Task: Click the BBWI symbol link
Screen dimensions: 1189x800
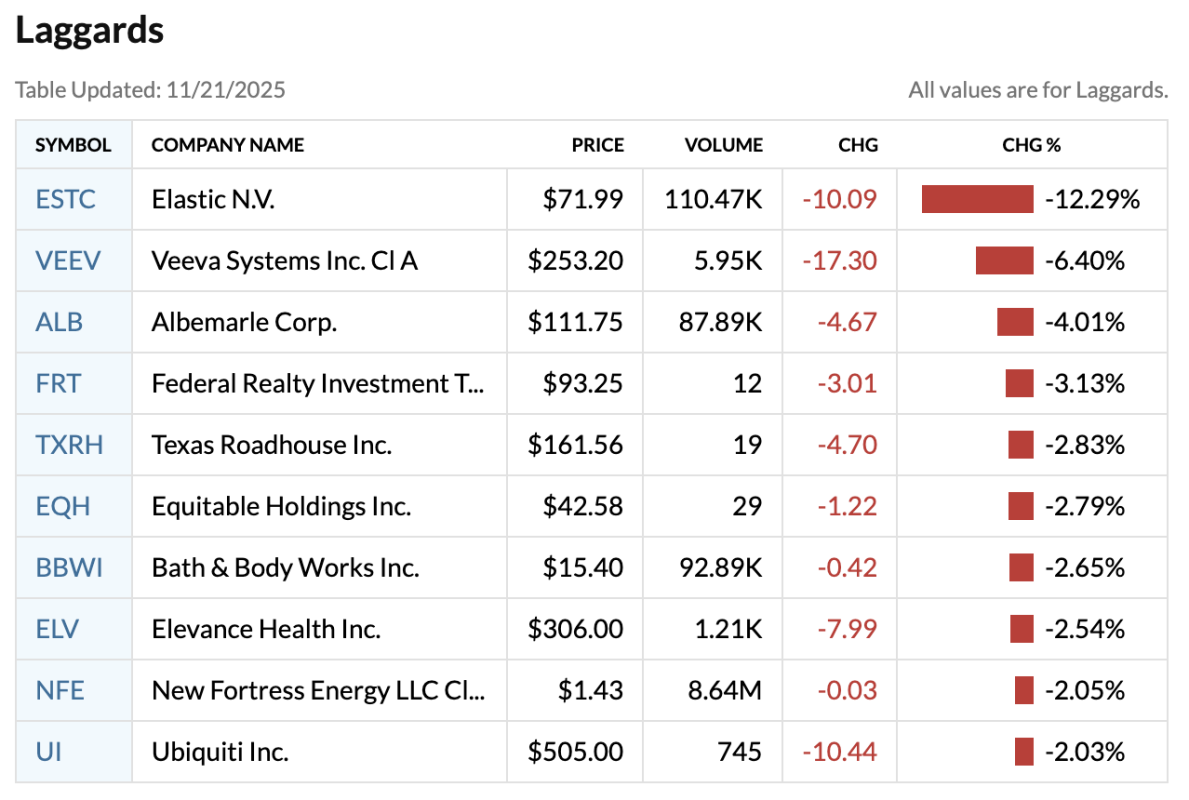Action: click(x=69, y=568)
